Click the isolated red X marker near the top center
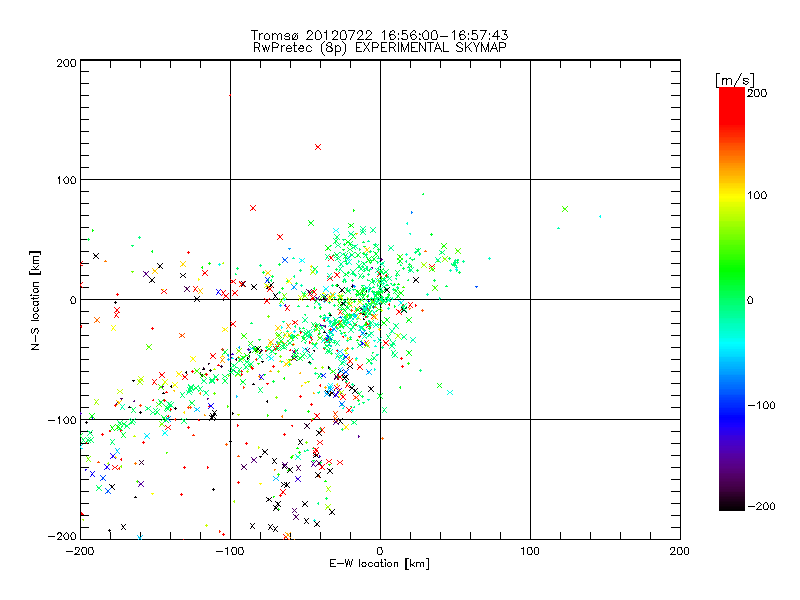 tap(318, 147)
